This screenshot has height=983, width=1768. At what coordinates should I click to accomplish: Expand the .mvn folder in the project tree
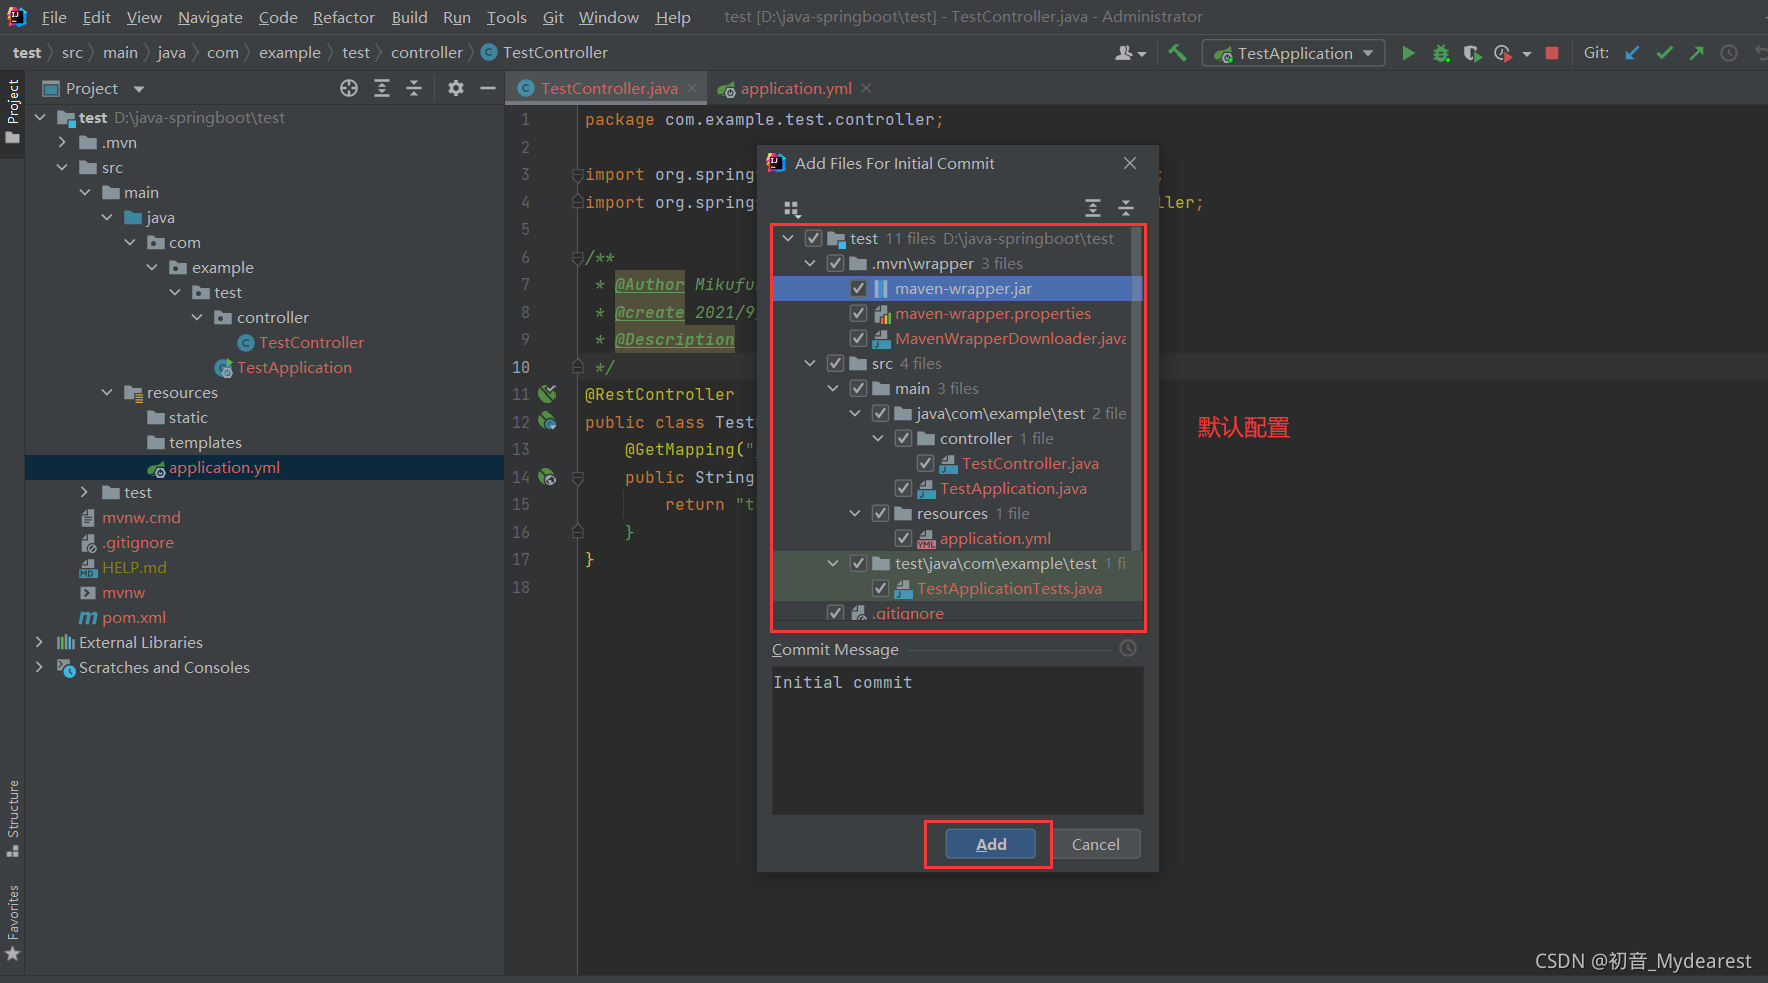(x=62, y=142)
